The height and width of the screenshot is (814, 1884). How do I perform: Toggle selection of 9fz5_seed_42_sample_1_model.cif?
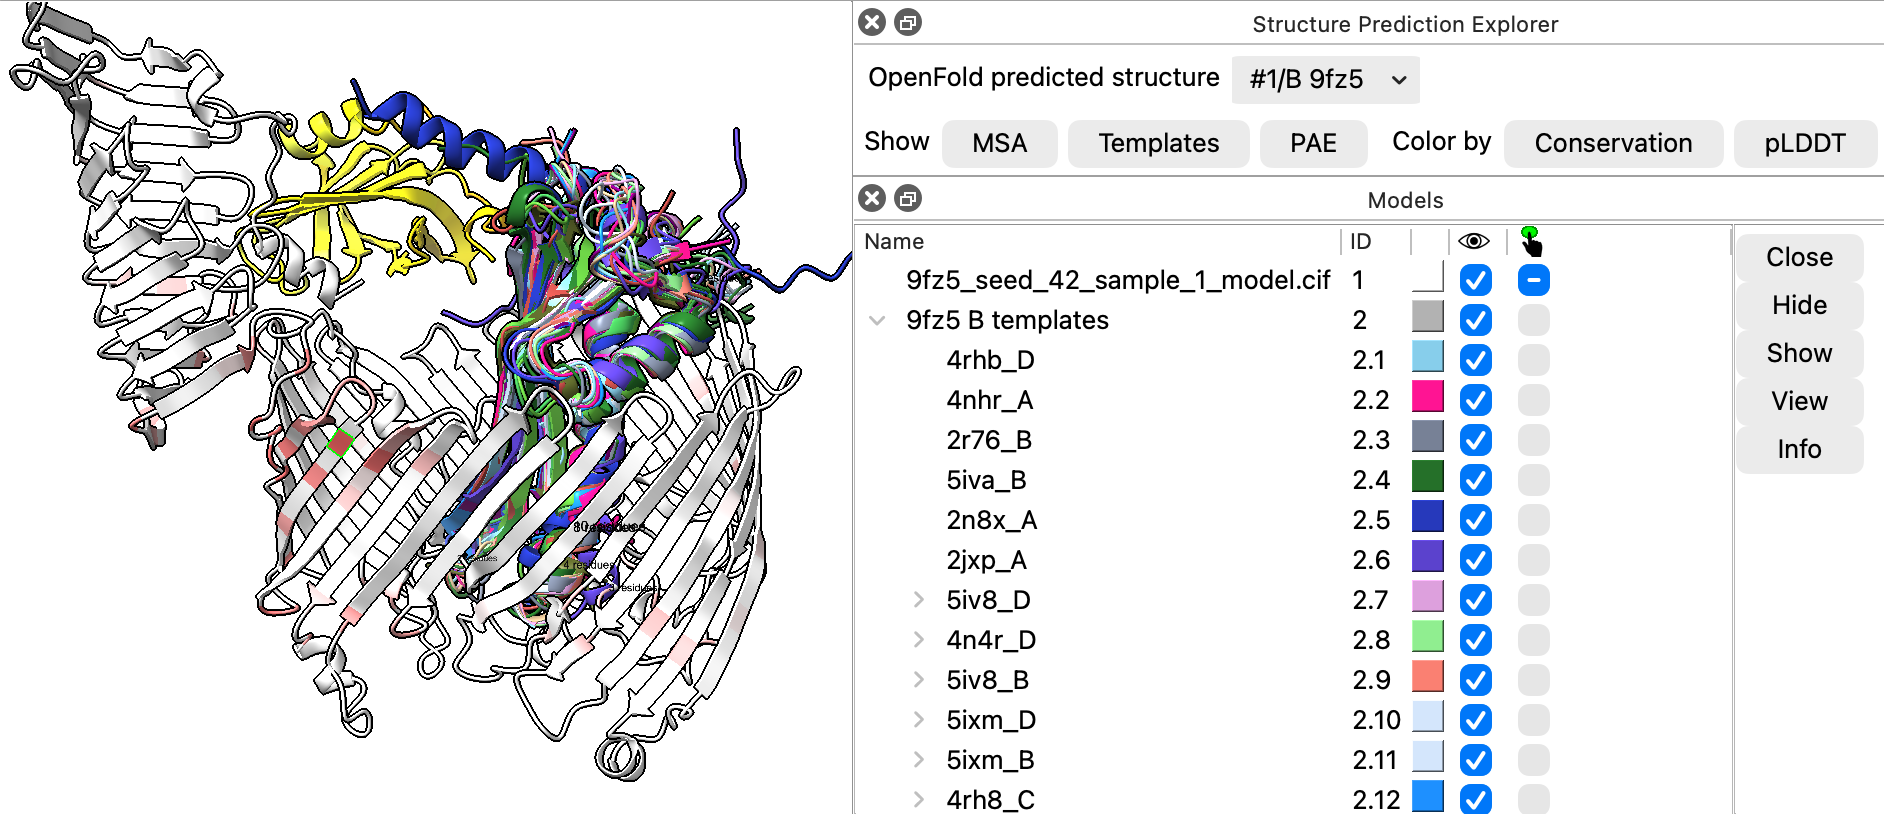coord(1533,280)
